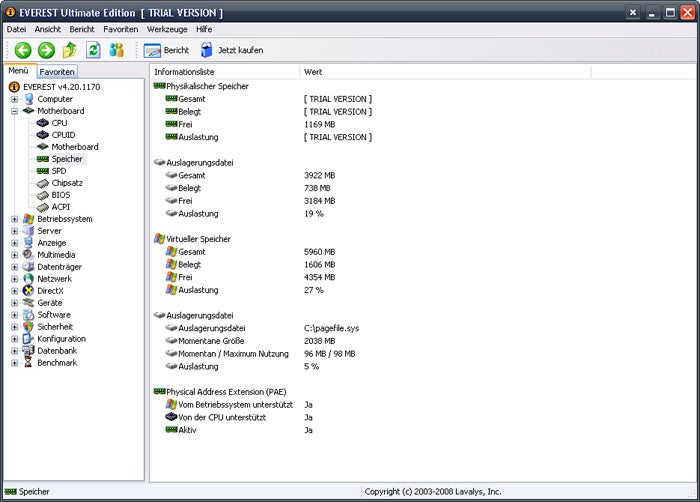Click the 5960 MB virtual total value

coord(319,252)
